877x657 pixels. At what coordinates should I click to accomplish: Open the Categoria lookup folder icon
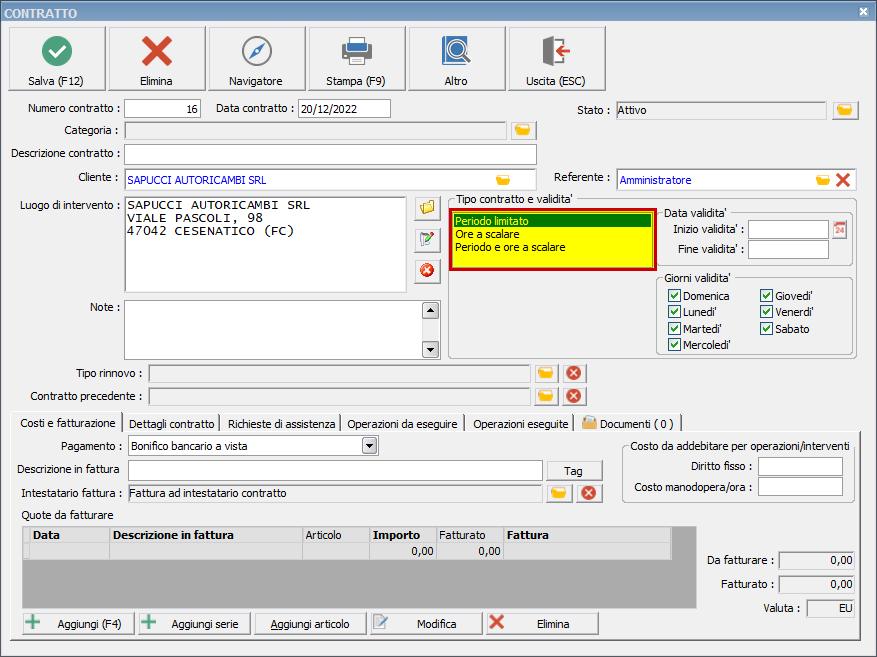click(523, 130)
